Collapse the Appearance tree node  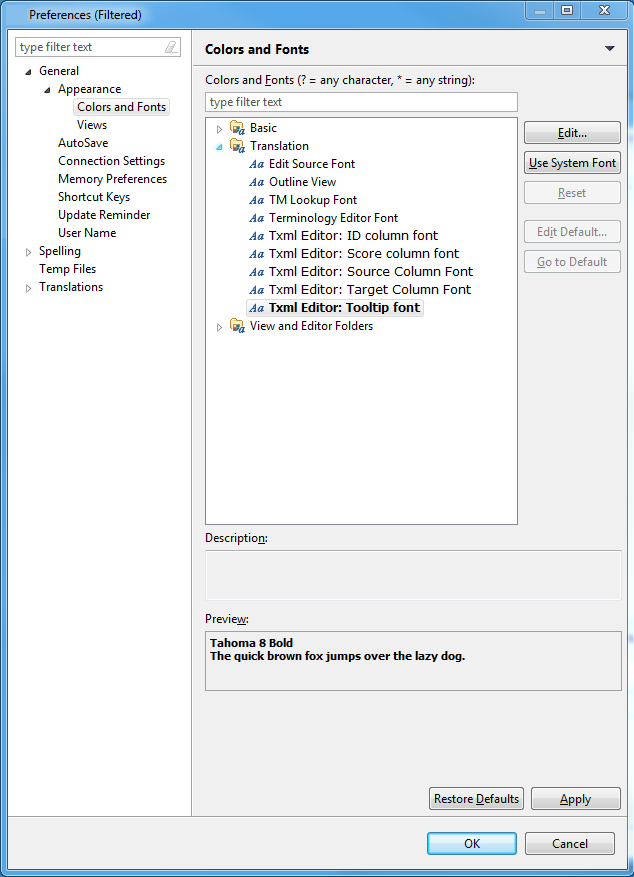47,90
